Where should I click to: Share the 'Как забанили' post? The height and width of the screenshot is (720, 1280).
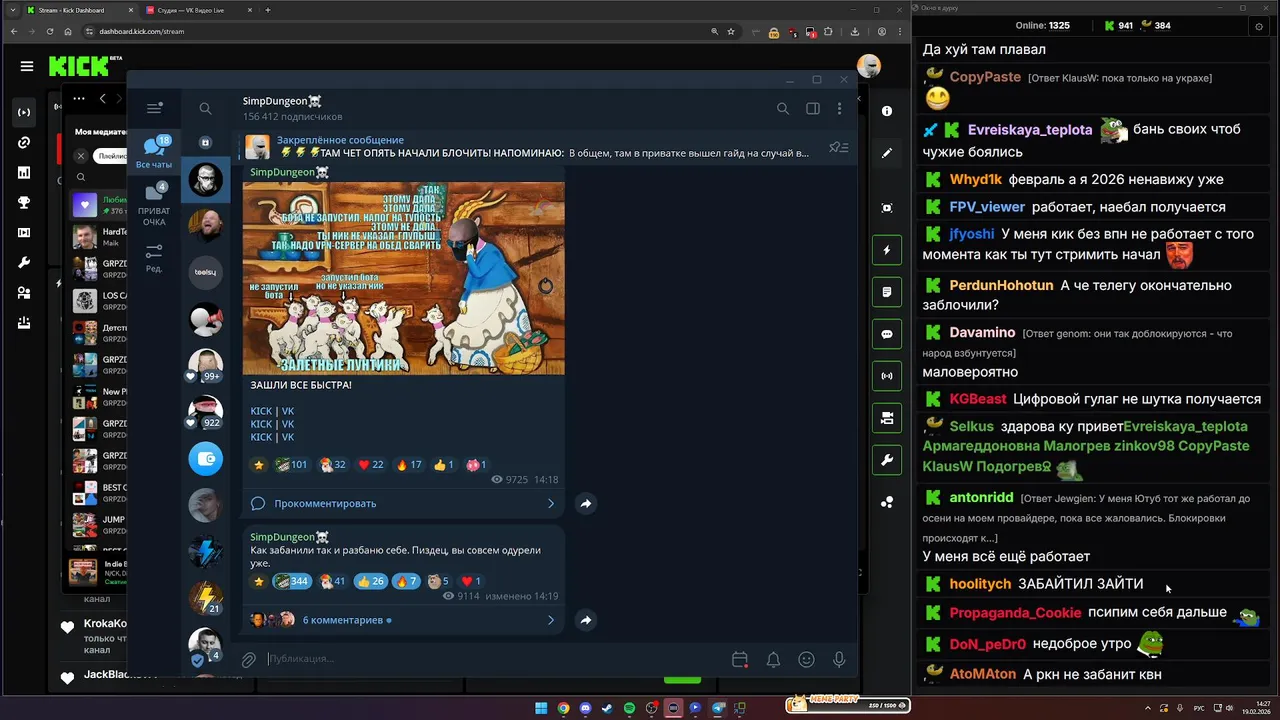point(586,620)
